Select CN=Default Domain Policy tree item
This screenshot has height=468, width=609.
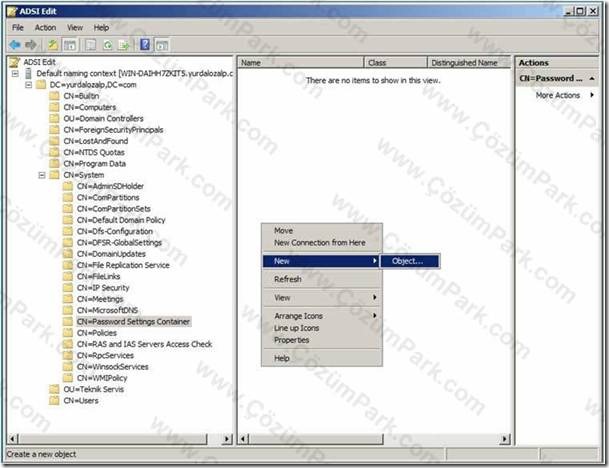point(121,220)
